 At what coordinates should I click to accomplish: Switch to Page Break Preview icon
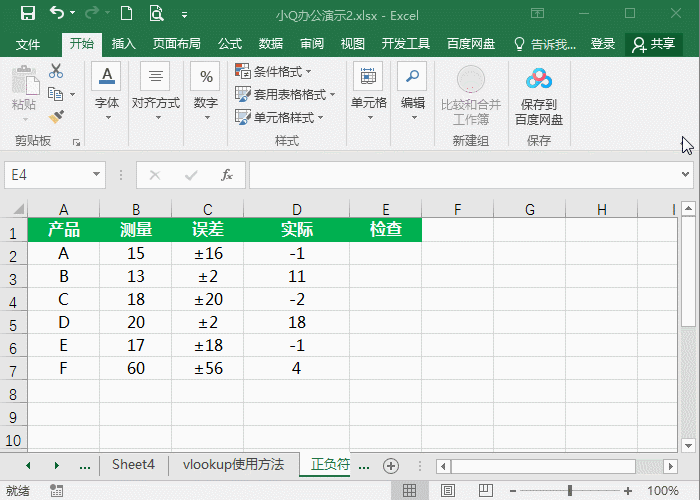coord(485,491)
